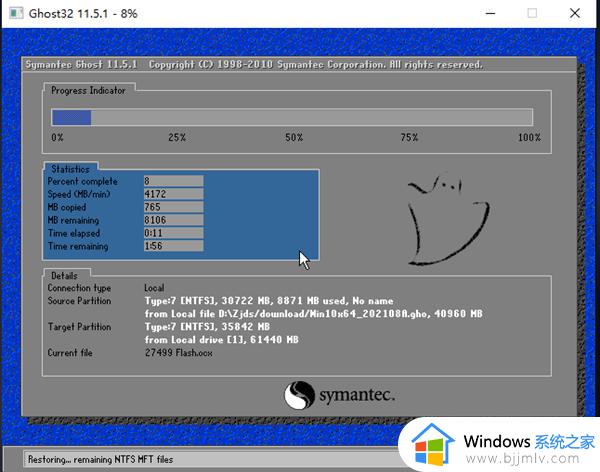The image size is (600, 472).
Task: Click the MB copied label
Action: 67,207
